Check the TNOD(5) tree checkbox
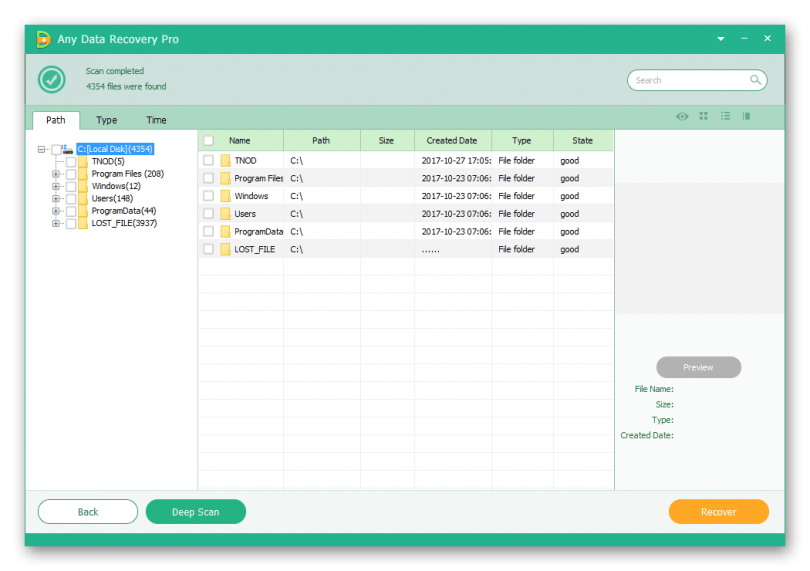The width and height of the screenshot is (810, 571). click(x=71, y=162)
